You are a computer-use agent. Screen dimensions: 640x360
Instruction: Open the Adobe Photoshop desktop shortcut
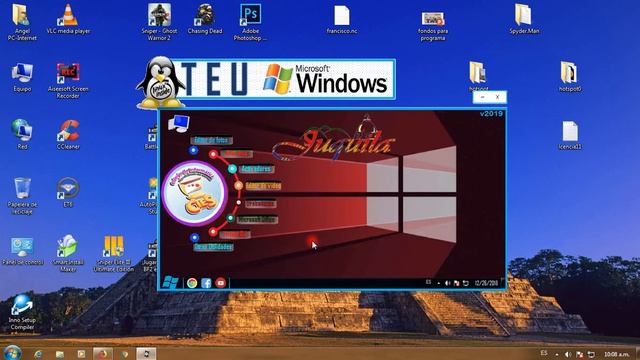coord(250,22)
